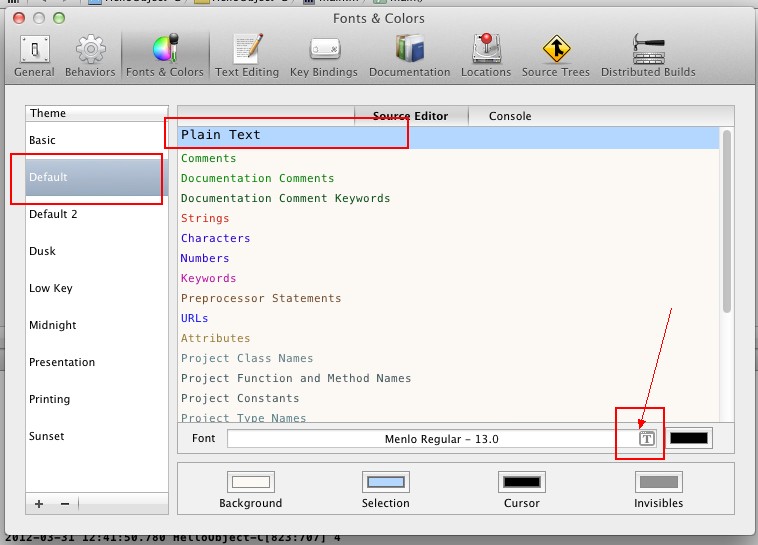Select the Default 2 theme

97,214
